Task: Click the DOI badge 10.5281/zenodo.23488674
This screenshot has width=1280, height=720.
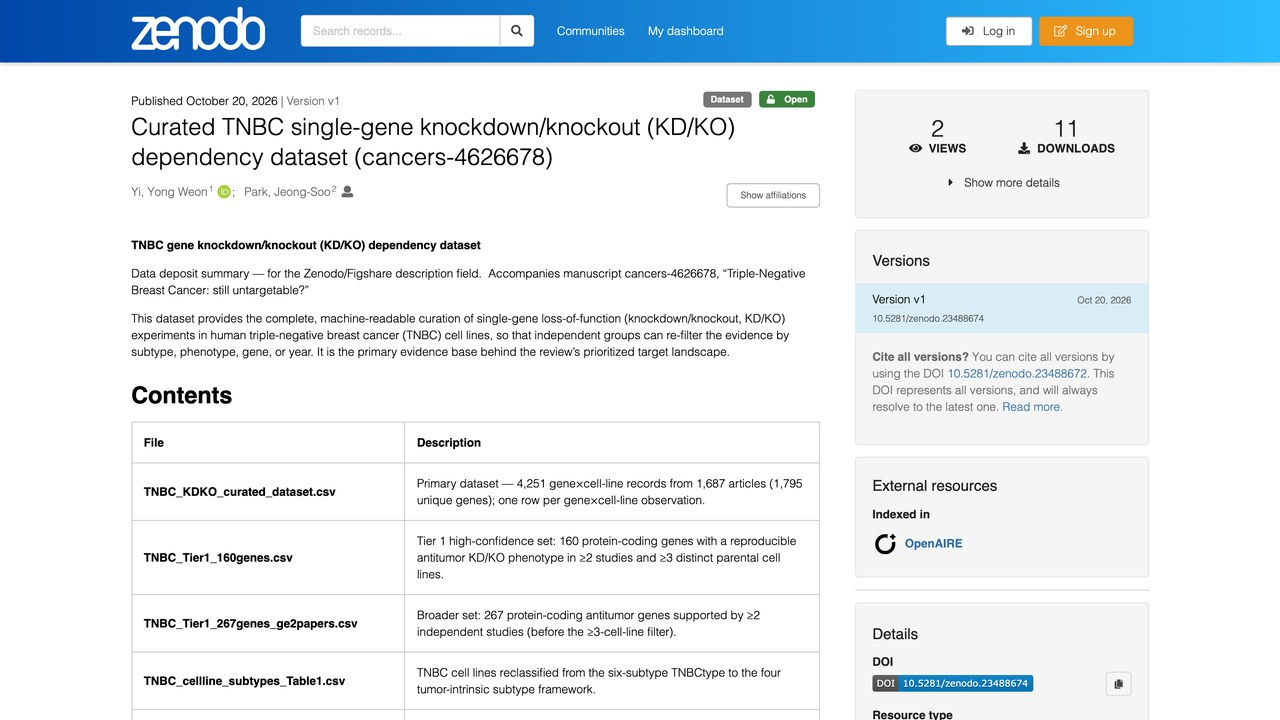Action: tap(952, 684)
